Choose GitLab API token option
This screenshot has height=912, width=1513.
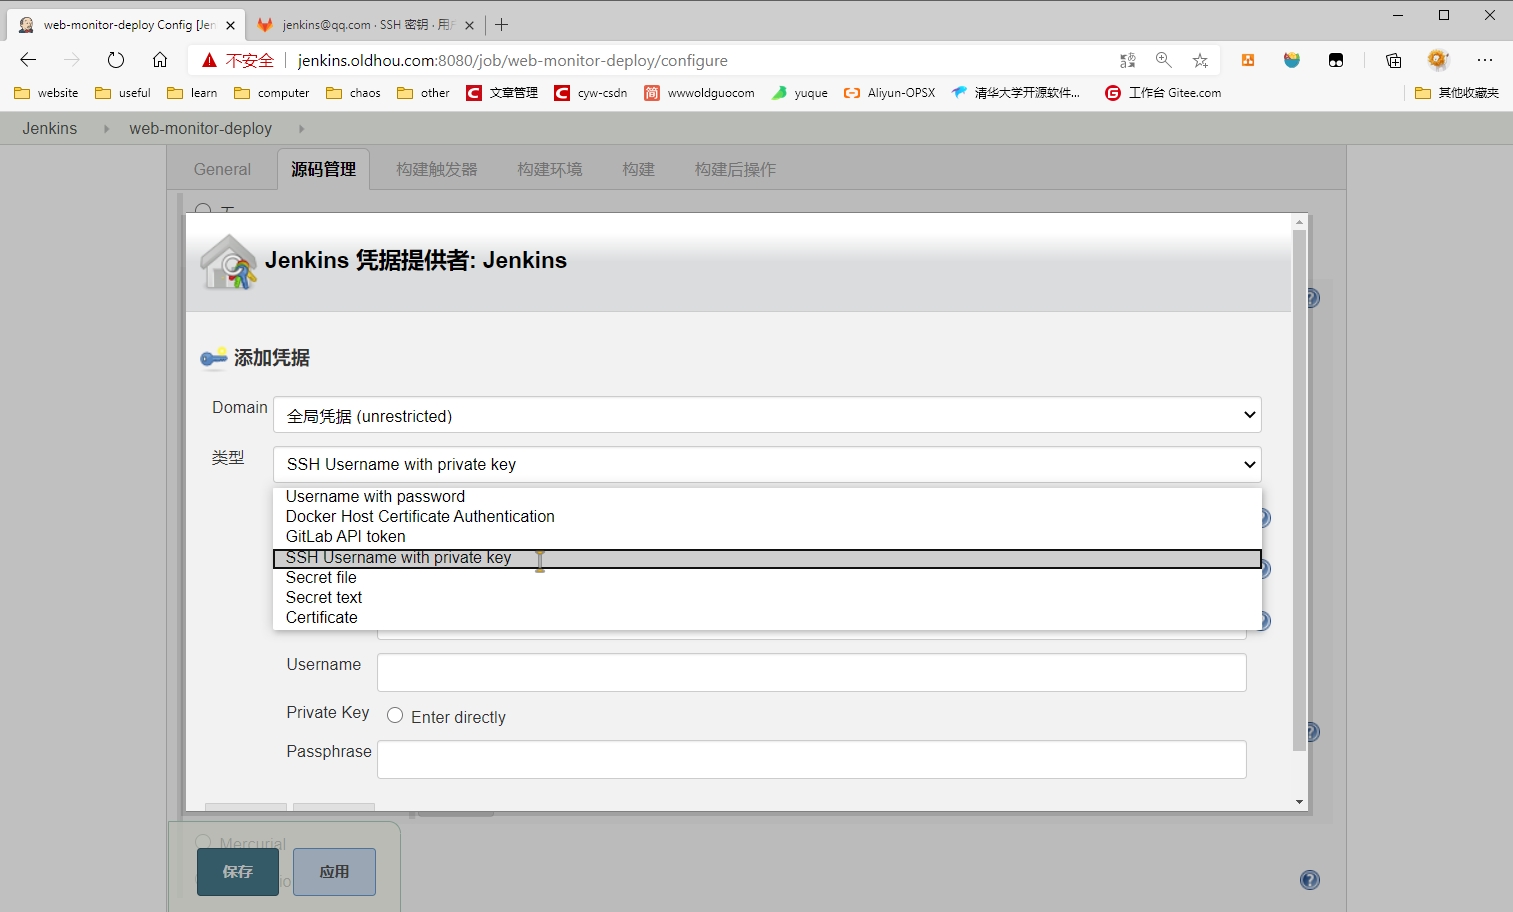click(x=767, y=537)
